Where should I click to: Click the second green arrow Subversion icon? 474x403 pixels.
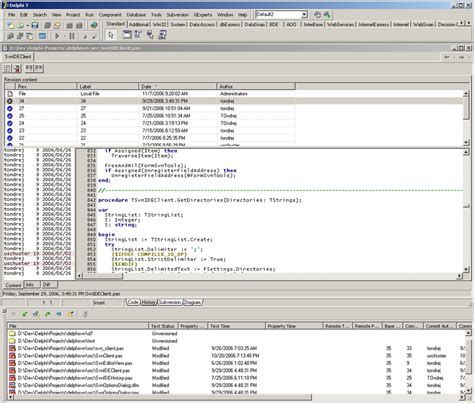click(47, 314)
